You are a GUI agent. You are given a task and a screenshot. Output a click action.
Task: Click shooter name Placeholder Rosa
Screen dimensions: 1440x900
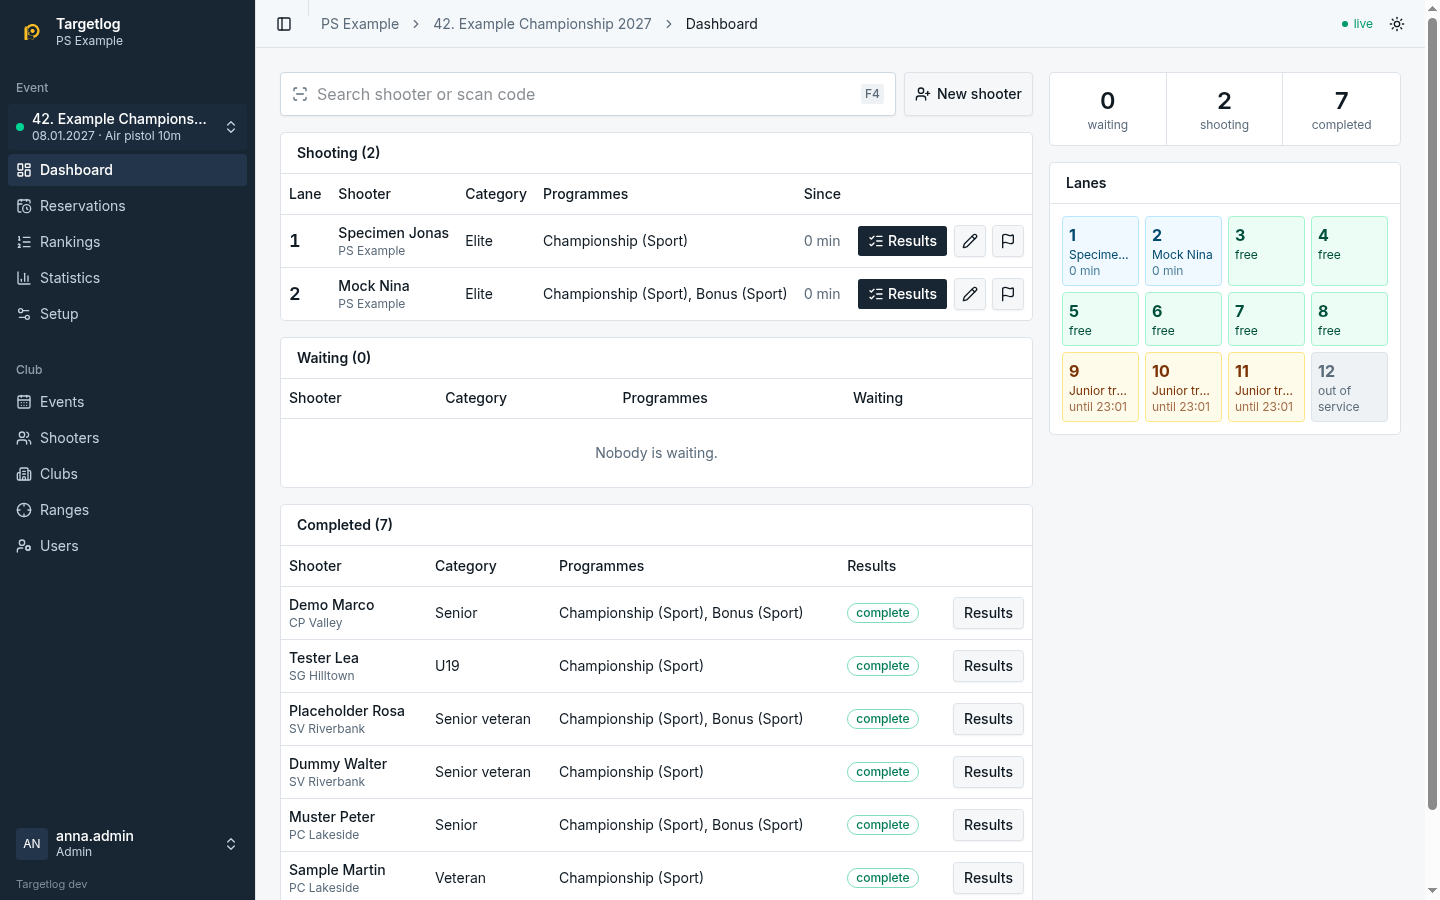(x=347, y=711)
